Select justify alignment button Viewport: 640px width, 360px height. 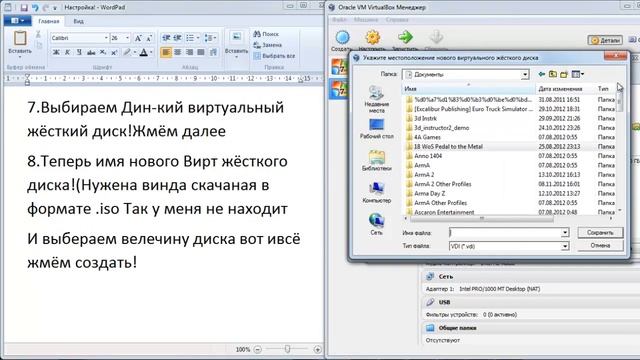(x=200, y=52)
